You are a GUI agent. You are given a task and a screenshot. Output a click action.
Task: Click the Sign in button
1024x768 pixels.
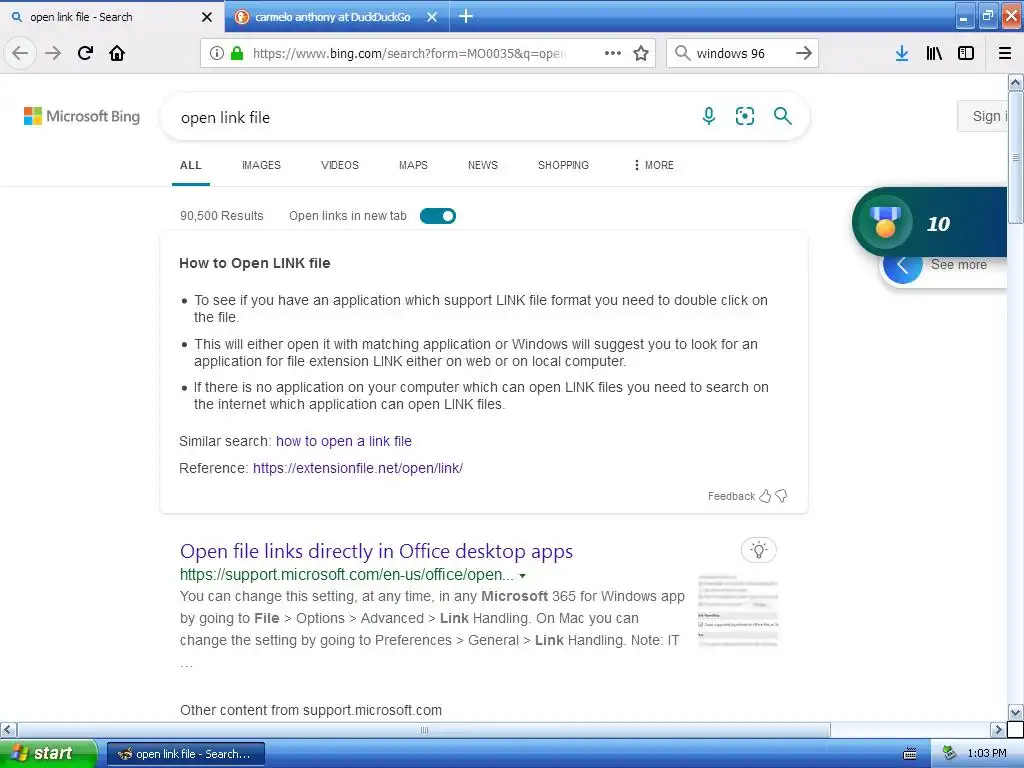pyautogui.click(x=983, y=116)
